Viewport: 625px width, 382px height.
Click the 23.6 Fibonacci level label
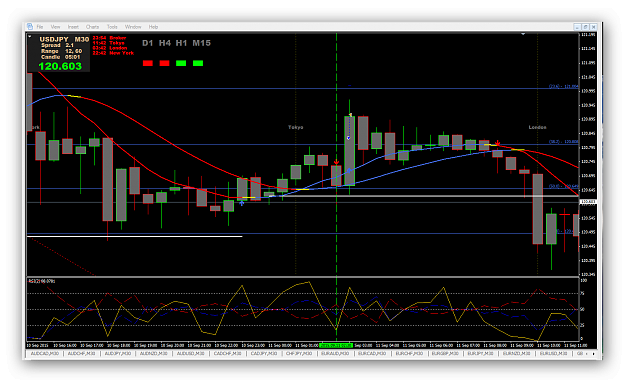click(x=563, y=86)
